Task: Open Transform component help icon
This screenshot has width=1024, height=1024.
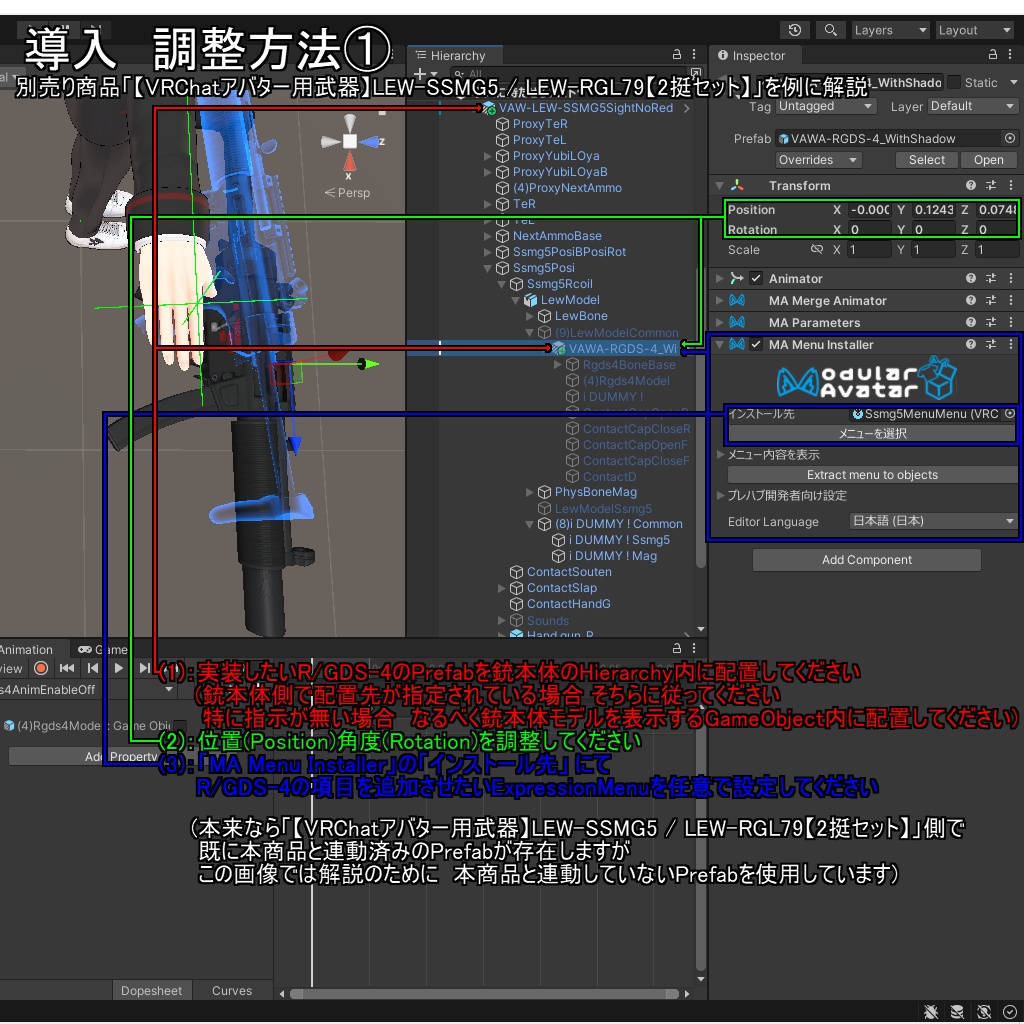Action: click(x=970, y=185)
